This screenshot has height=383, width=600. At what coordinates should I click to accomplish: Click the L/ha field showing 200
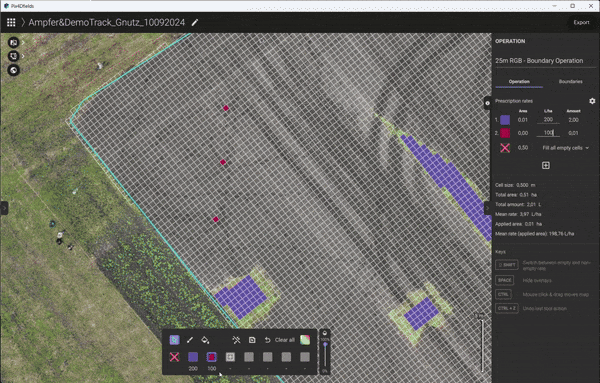point(548,120)
